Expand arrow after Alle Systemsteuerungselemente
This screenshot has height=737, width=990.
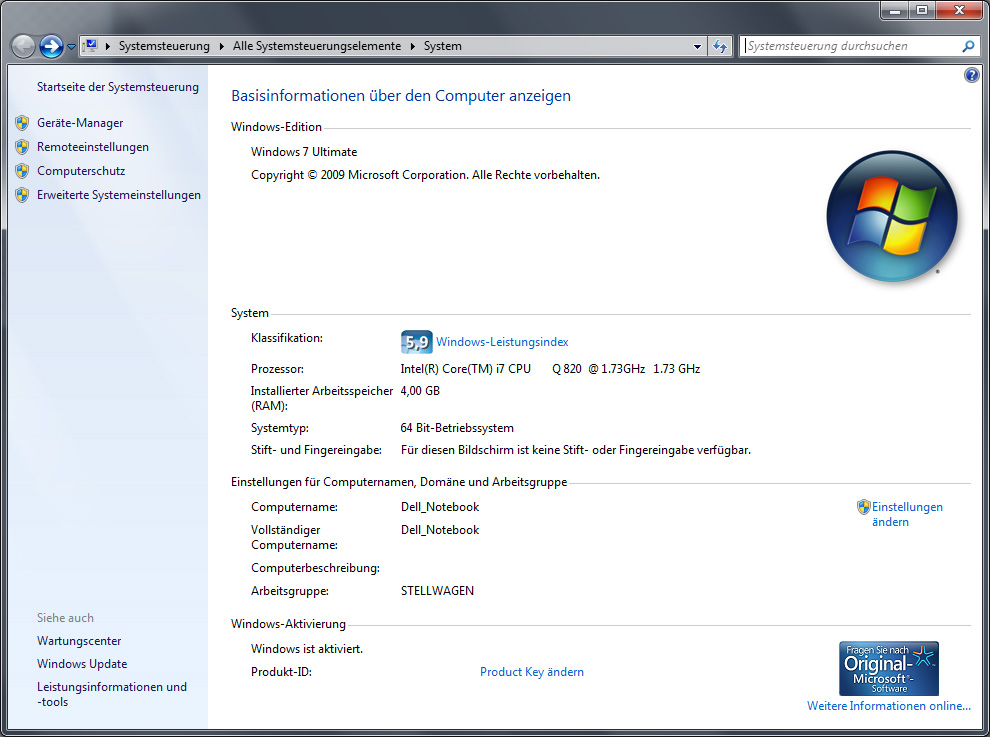412,46
